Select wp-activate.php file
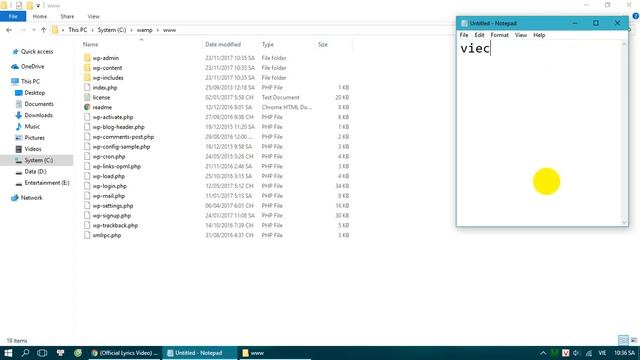Viewport: 640px width, 360px height. coord(113,117)
